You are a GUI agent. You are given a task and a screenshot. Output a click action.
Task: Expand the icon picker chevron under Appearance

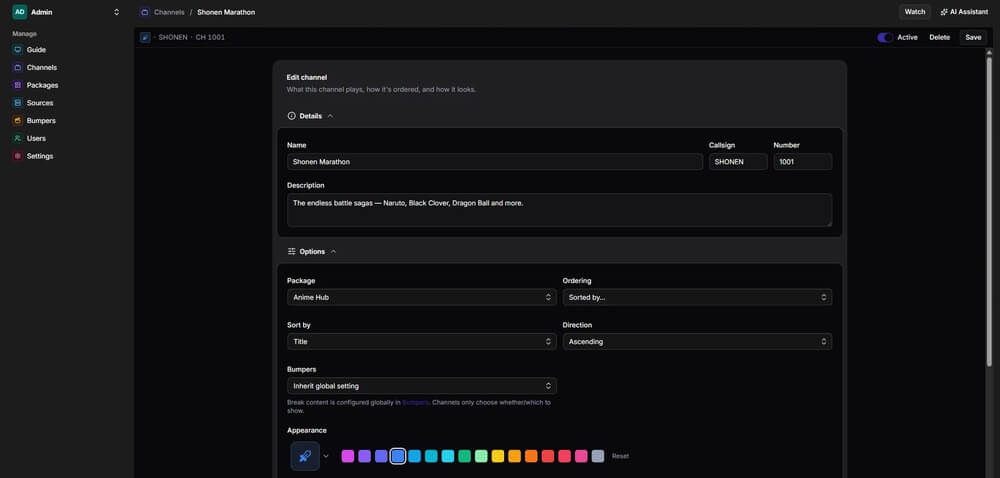coord(326,456)
